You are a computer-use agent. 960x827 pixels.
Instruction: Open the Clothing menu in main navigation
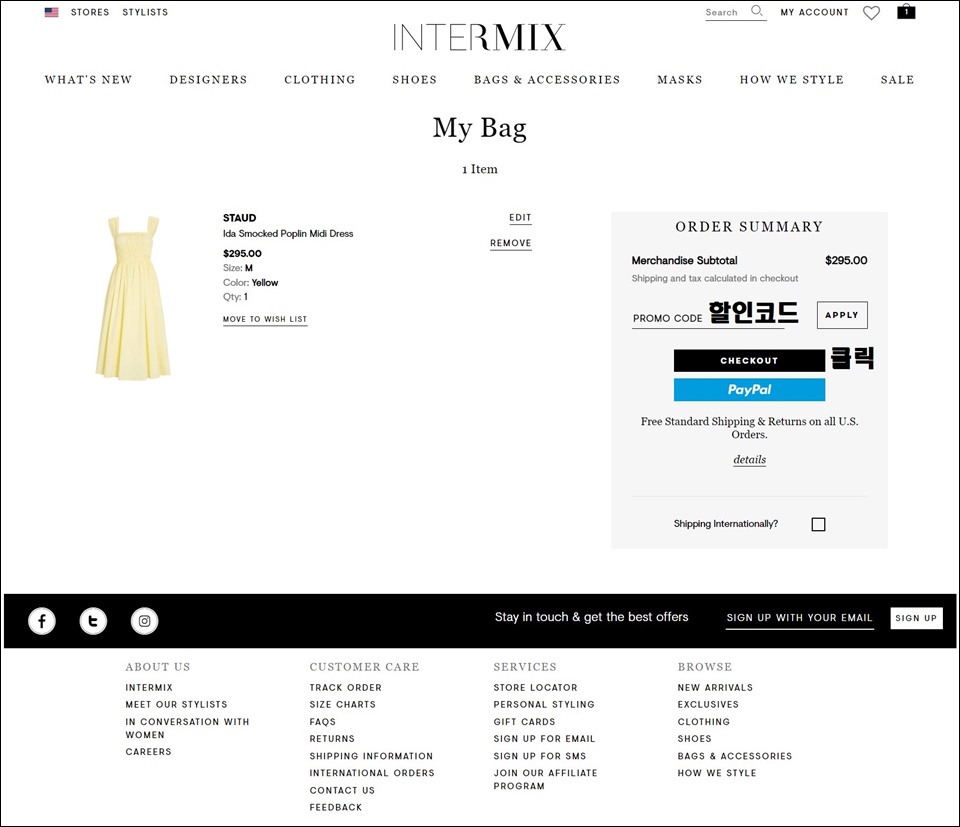coord(320,80)
